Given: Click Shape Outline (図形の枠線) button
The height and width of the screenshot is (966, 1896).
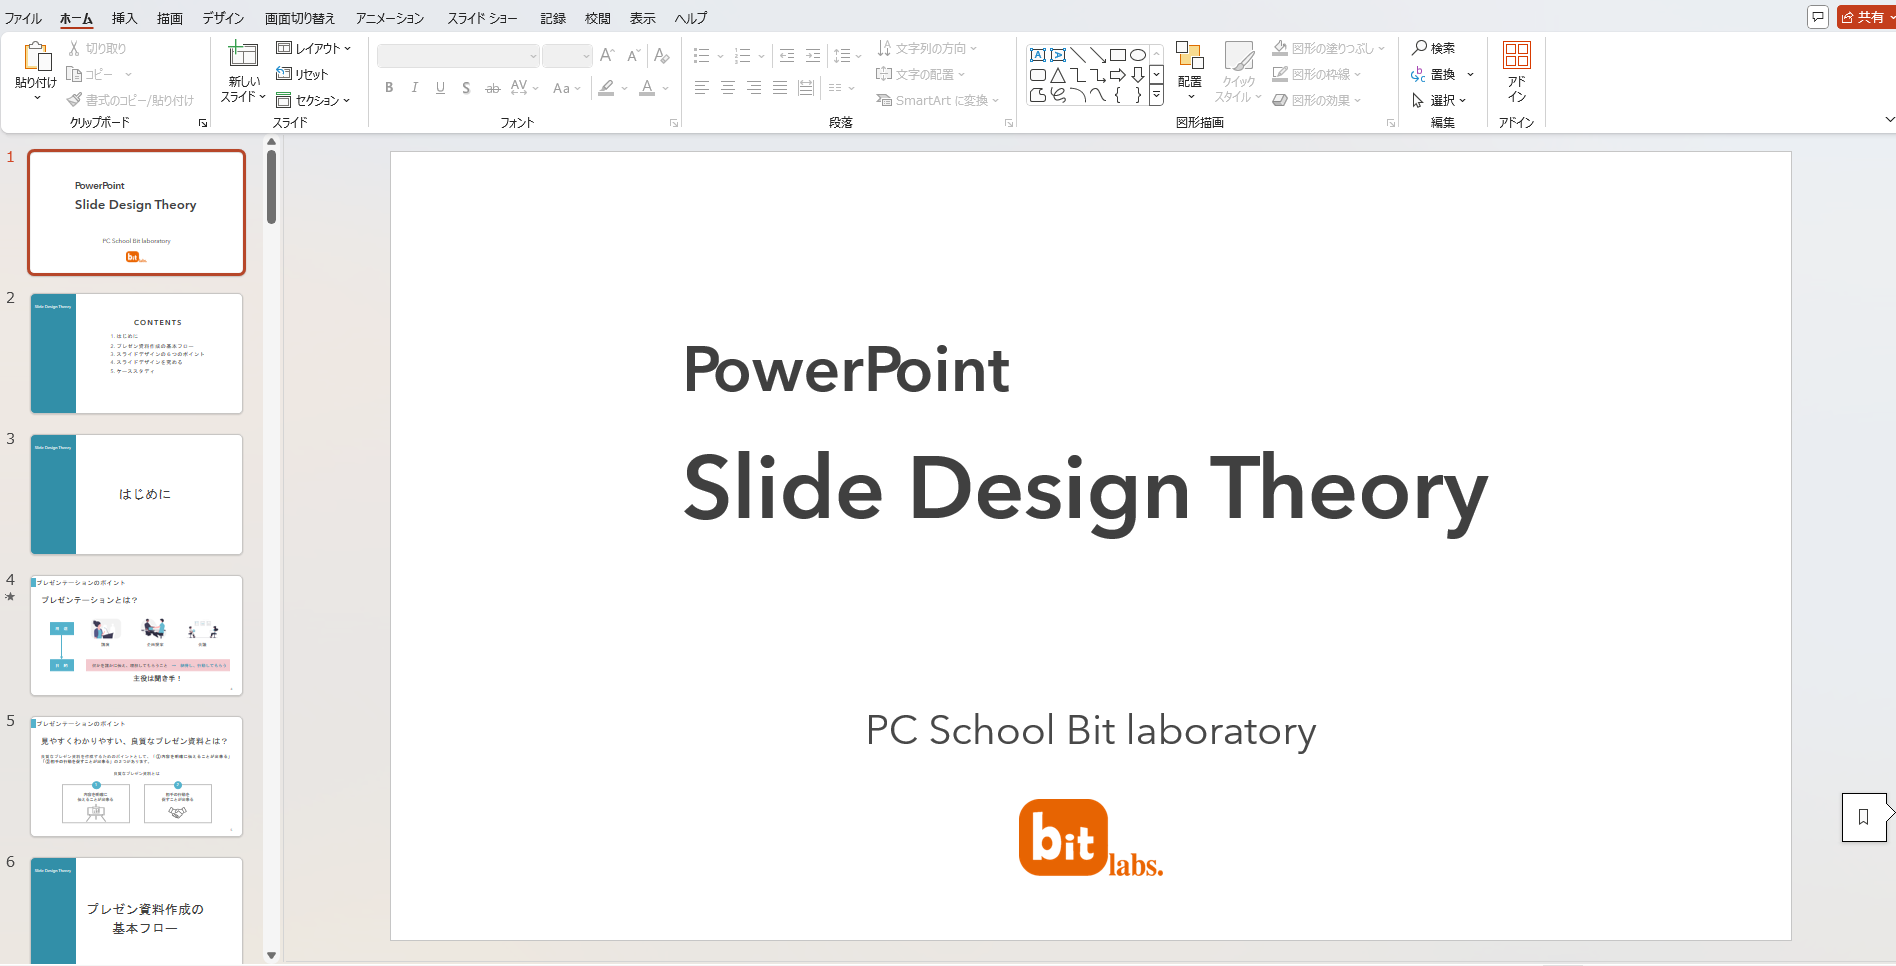Looking at the screenshot, I should point(1317,74).
